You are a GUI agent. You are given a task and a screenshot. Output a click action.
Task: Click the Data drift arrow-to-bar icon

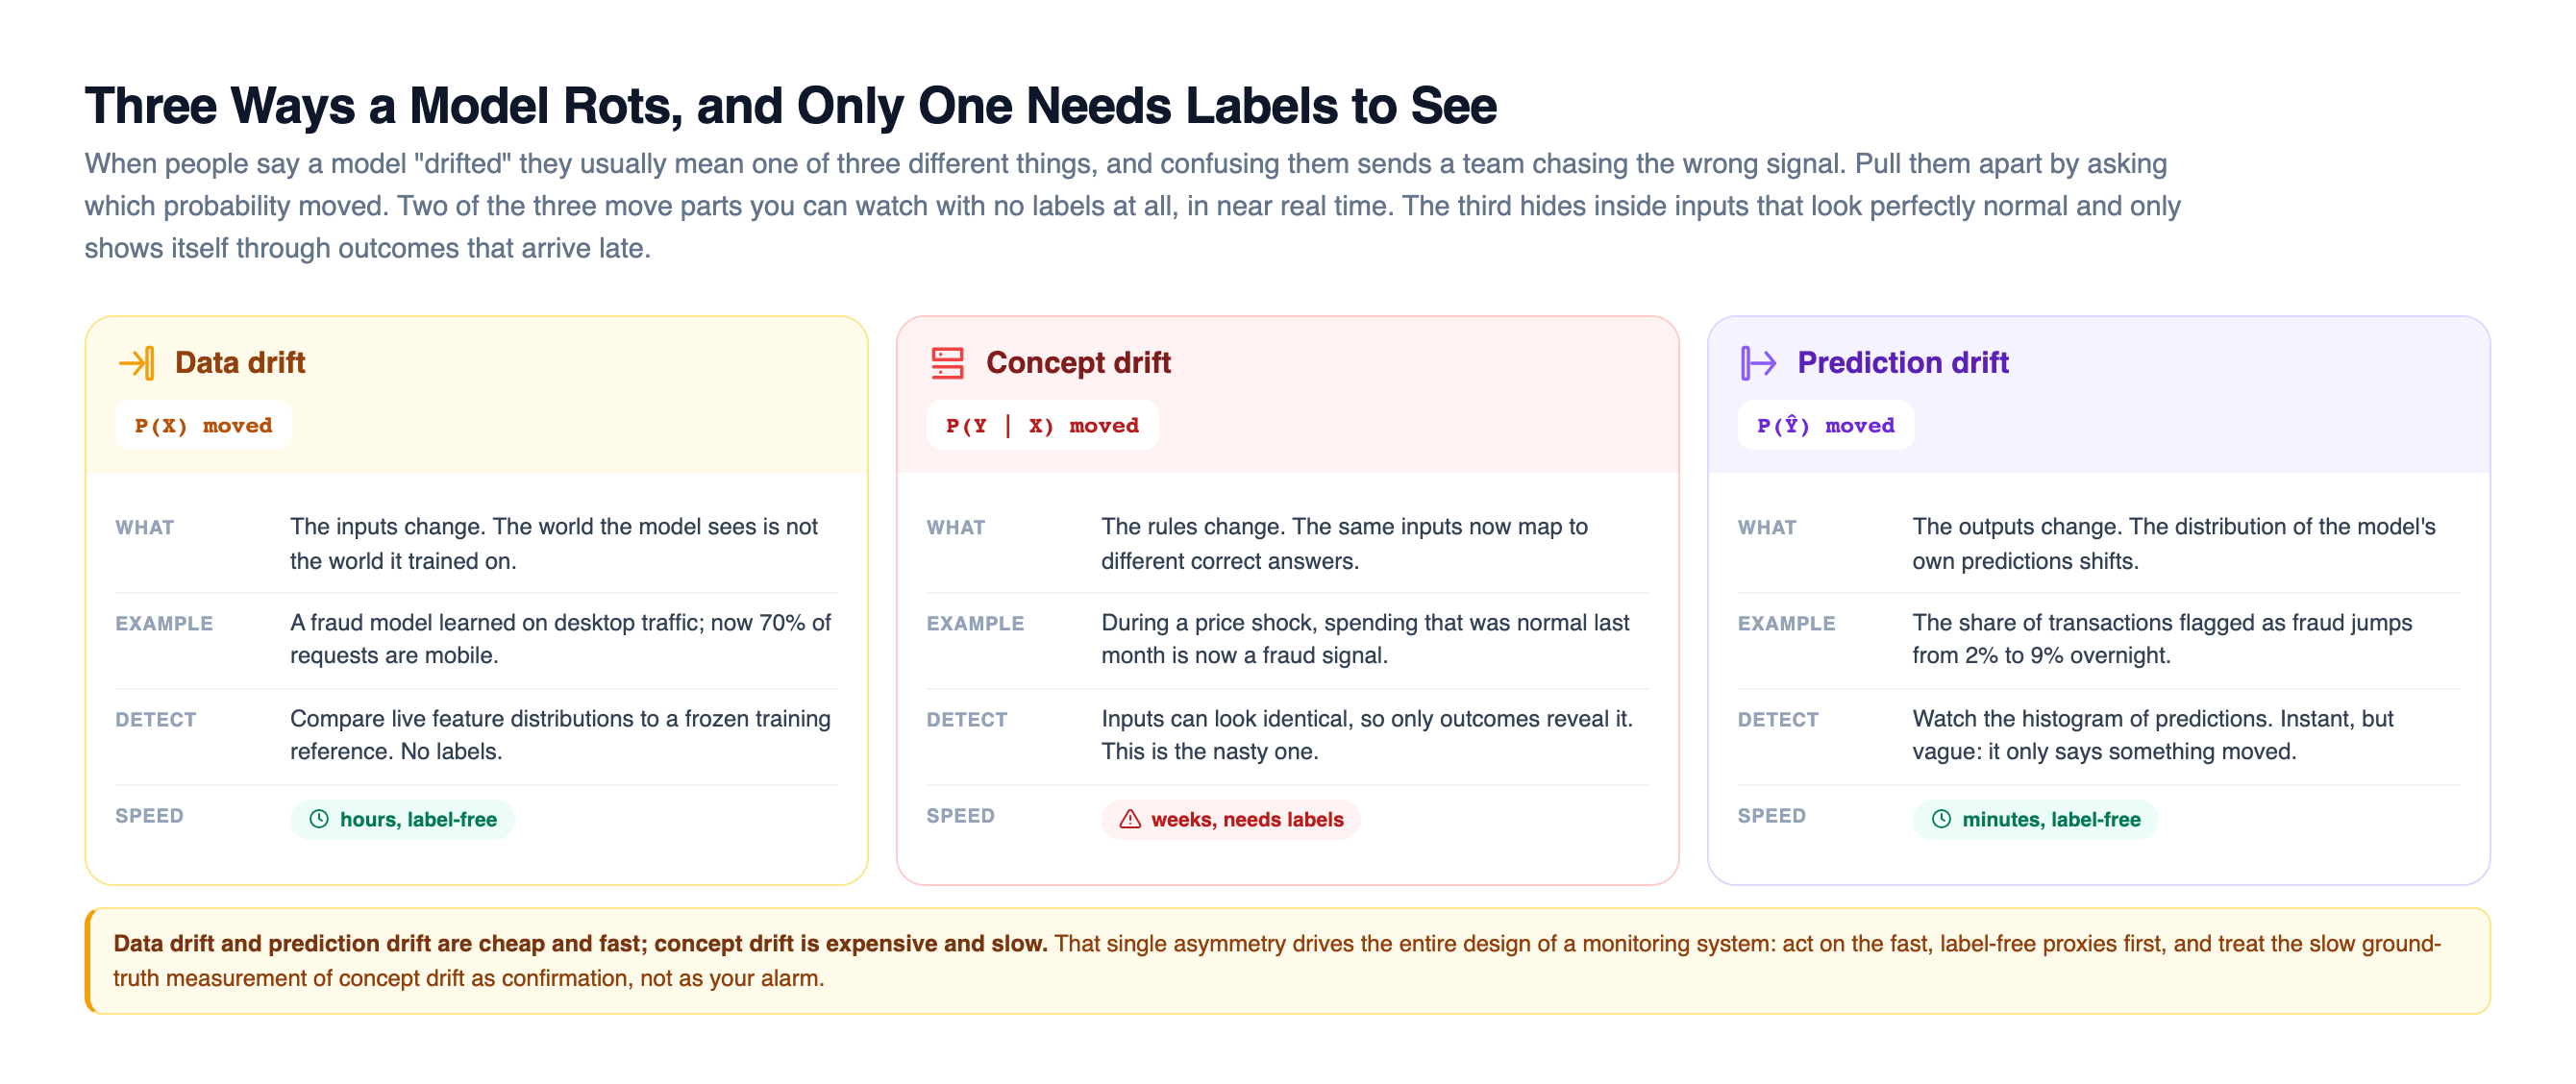137,363
